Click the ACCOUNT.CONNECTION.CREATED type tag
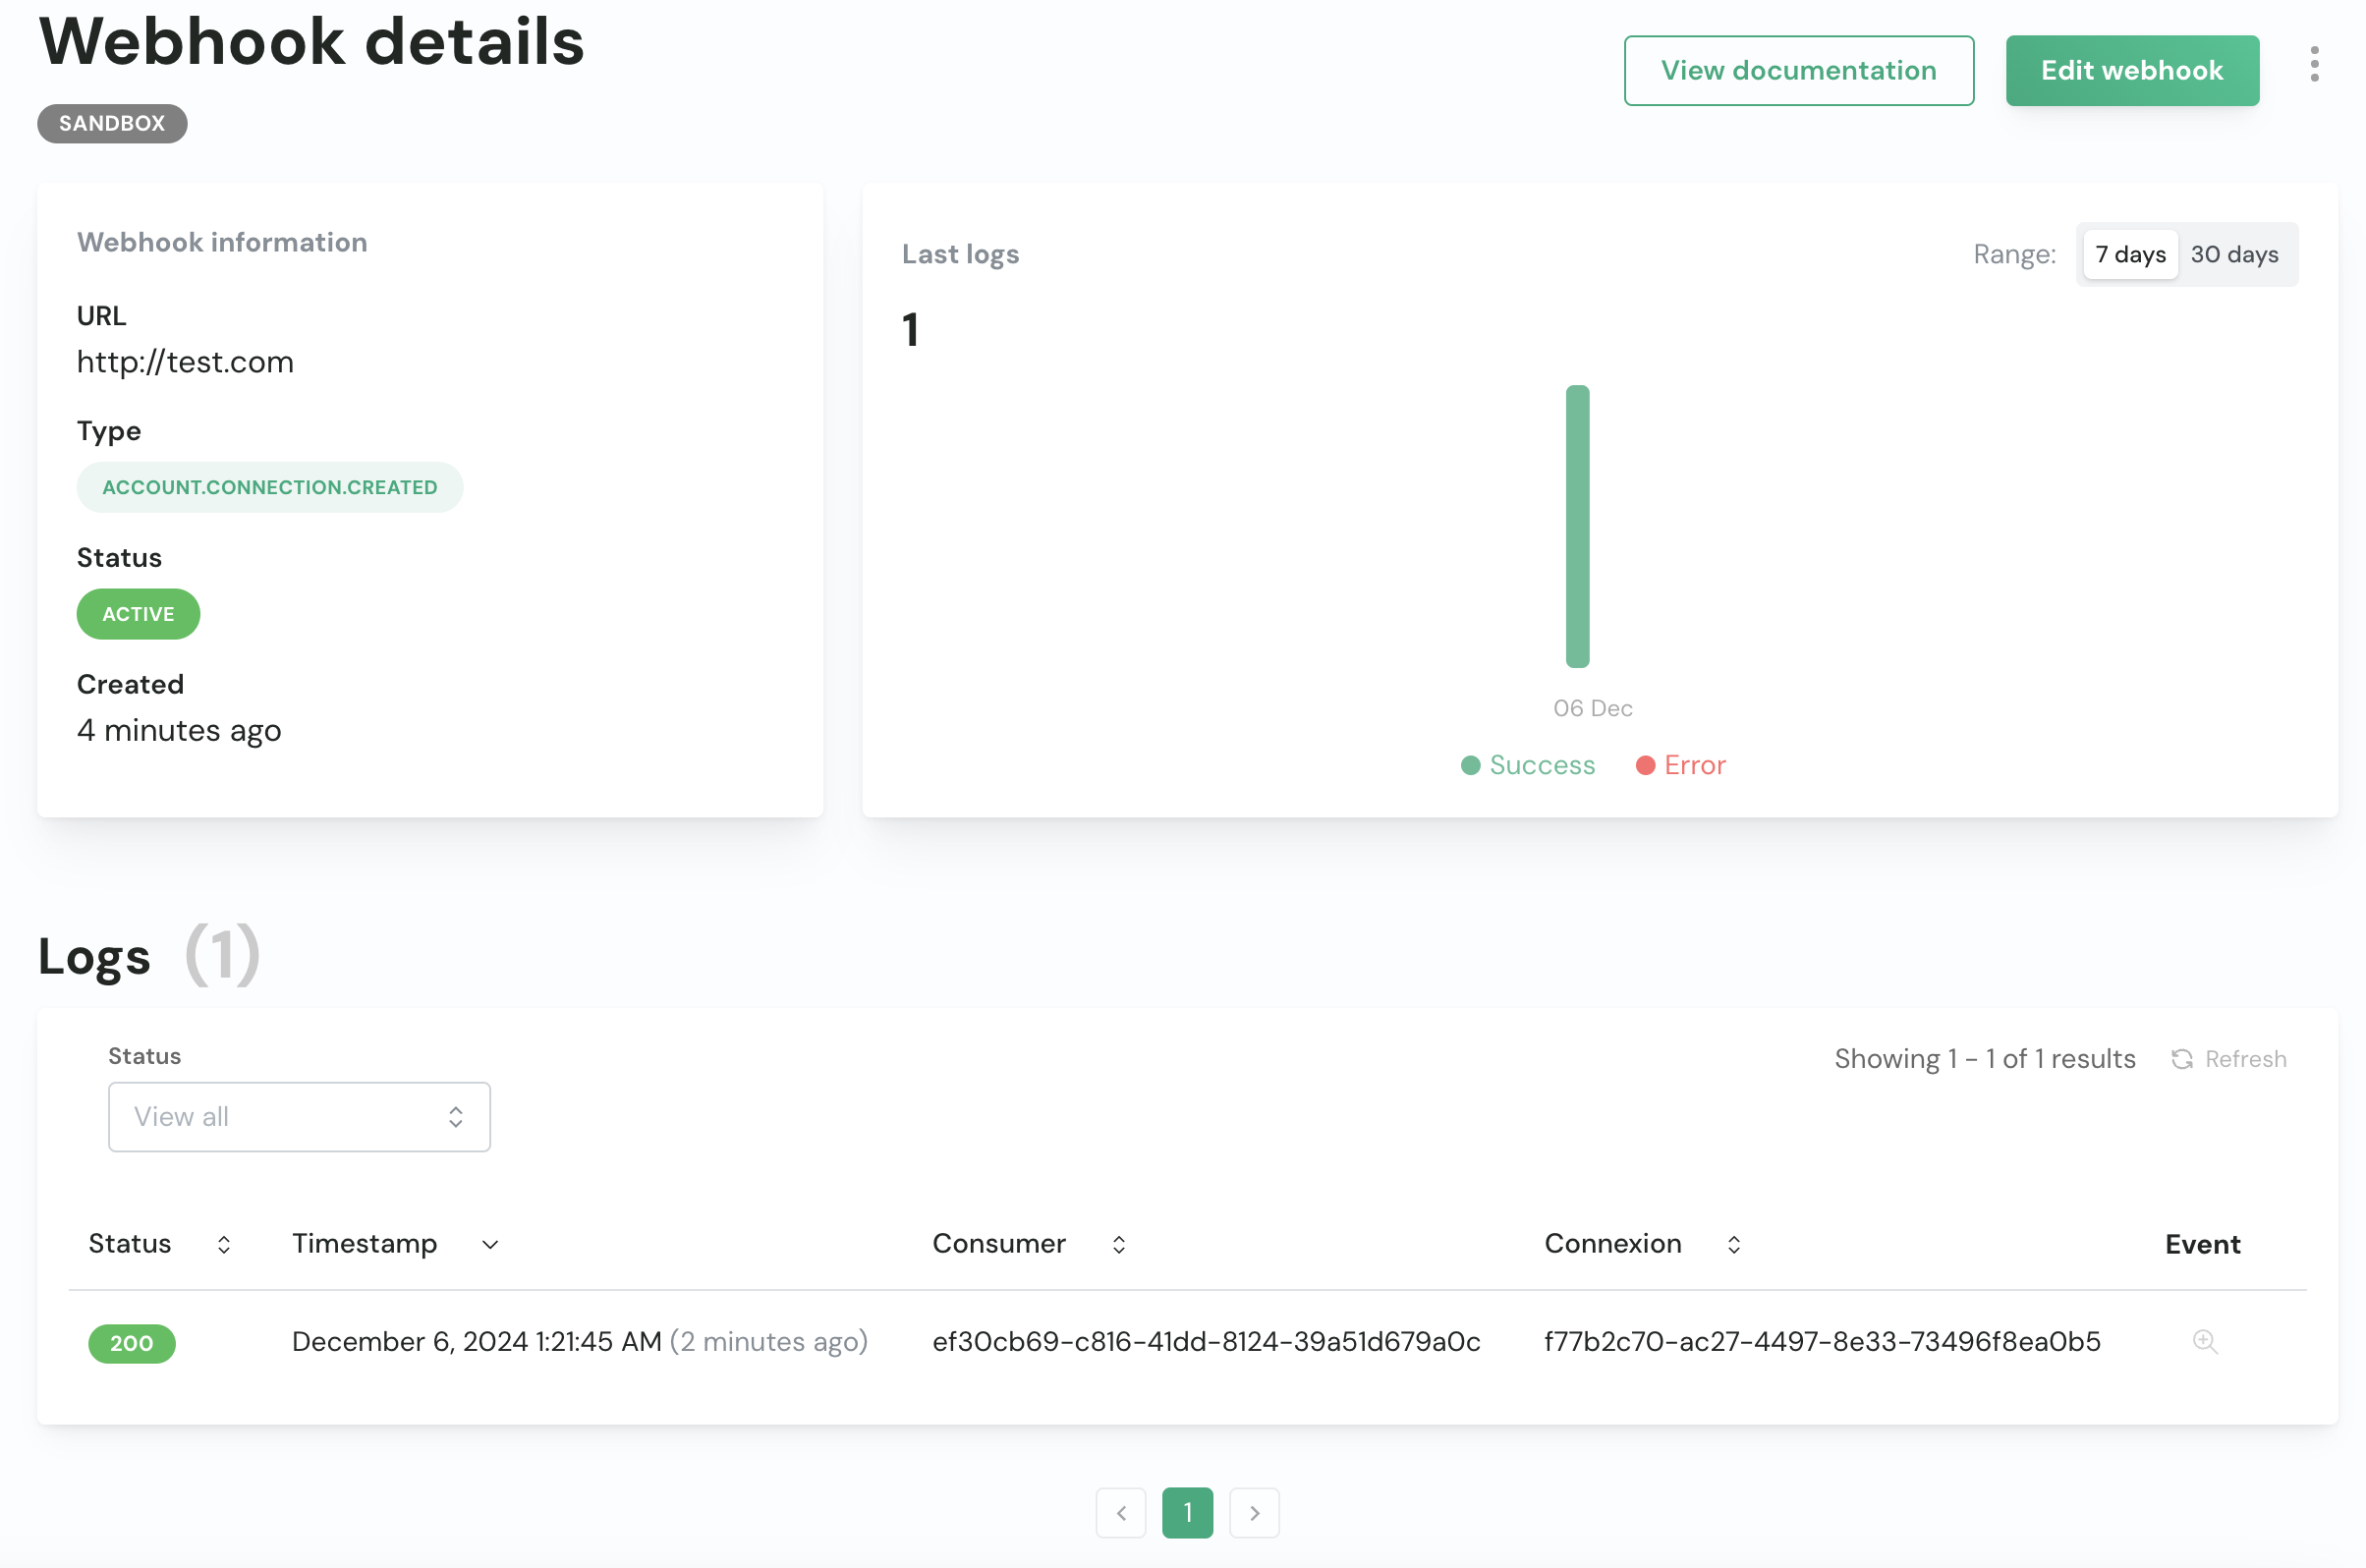 click(269, 487)
